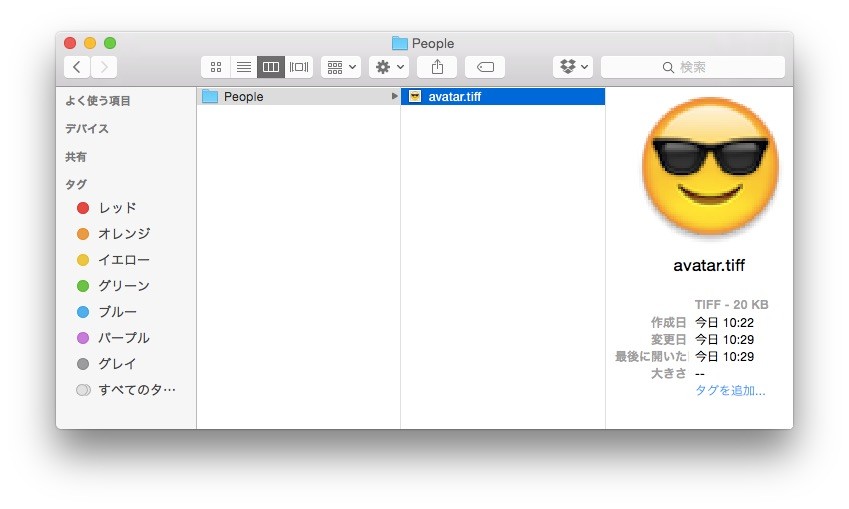
Task: Click the タグを追加... link
Action: pyautogui.click(x=730, y=390)
